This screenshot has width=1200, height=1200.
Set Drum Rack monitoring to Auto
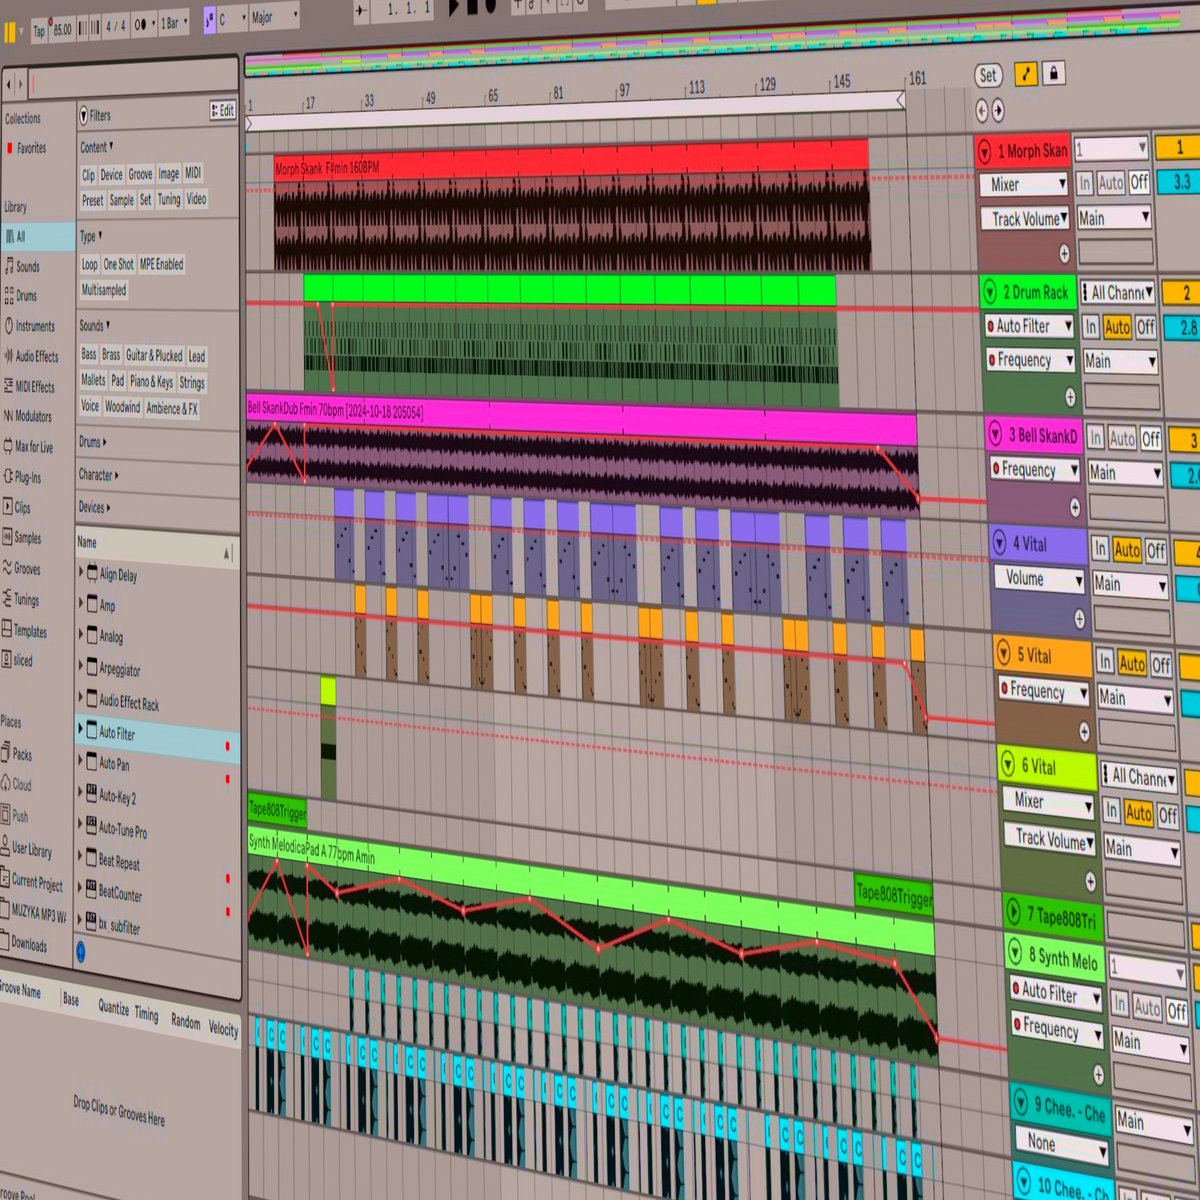click(x=1117, y=327)
